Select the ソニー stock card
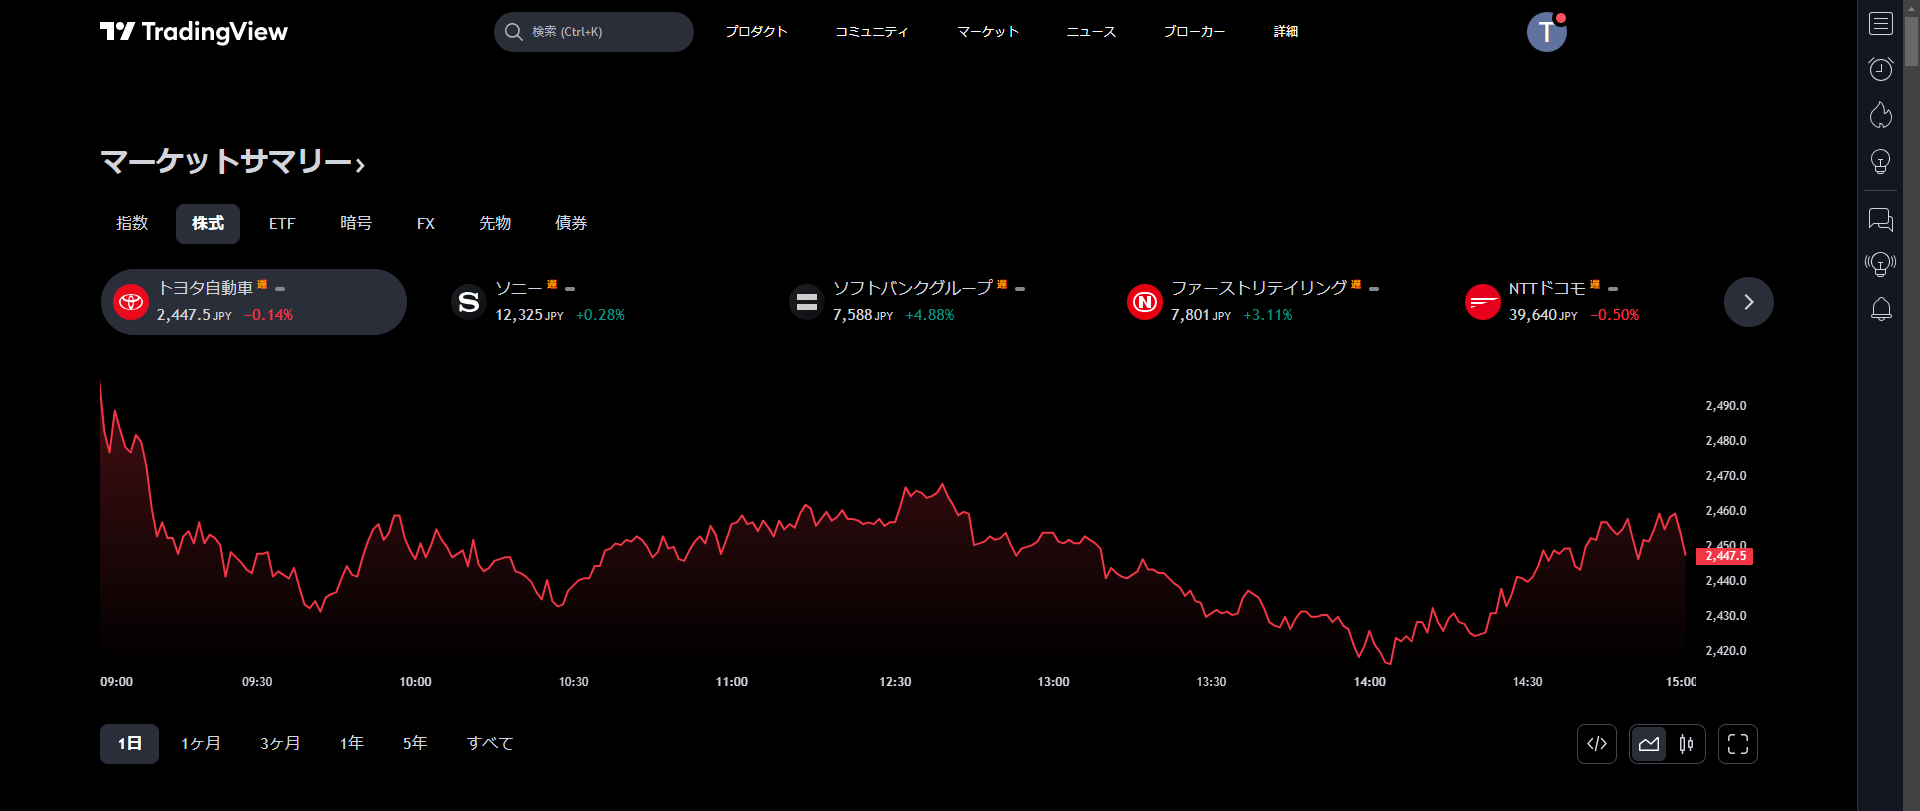 [x=540, y=302]
